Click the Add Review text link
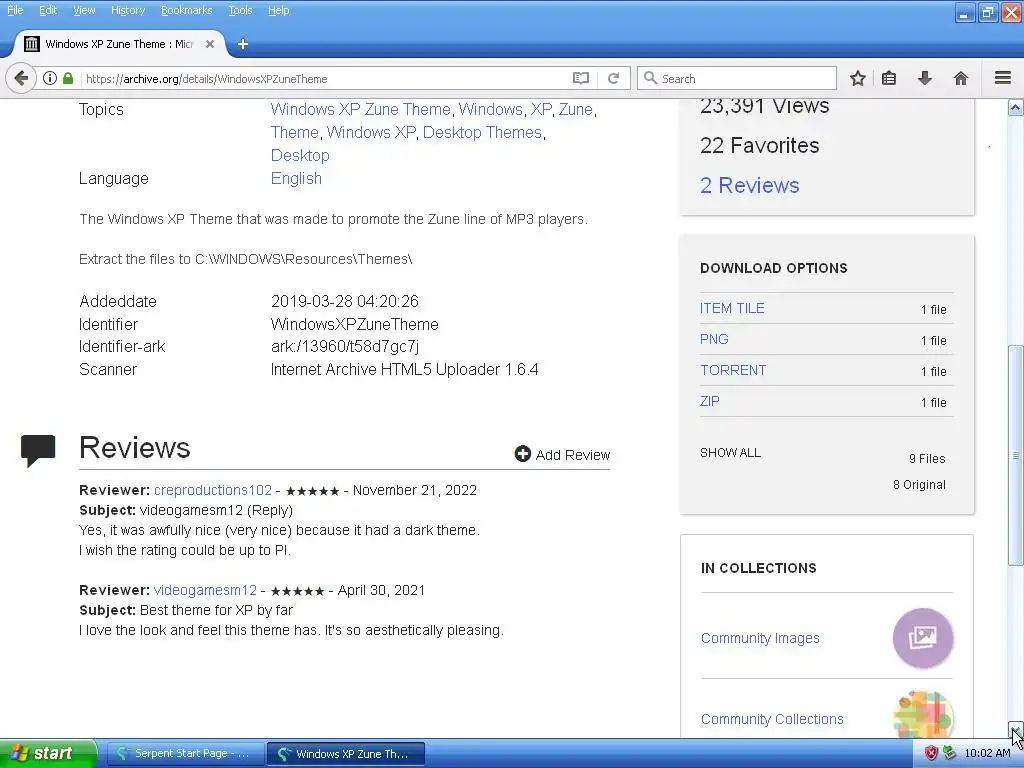This screenshot has height=768, width=1024. click(573, 455)
